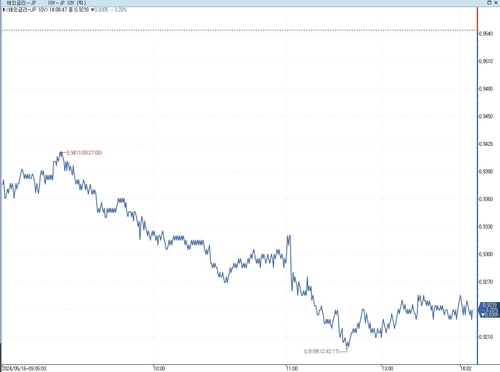Viewport: 500px width, 372px height.
Task: Click the high point label 0.9411
Action: pos(84,153)
